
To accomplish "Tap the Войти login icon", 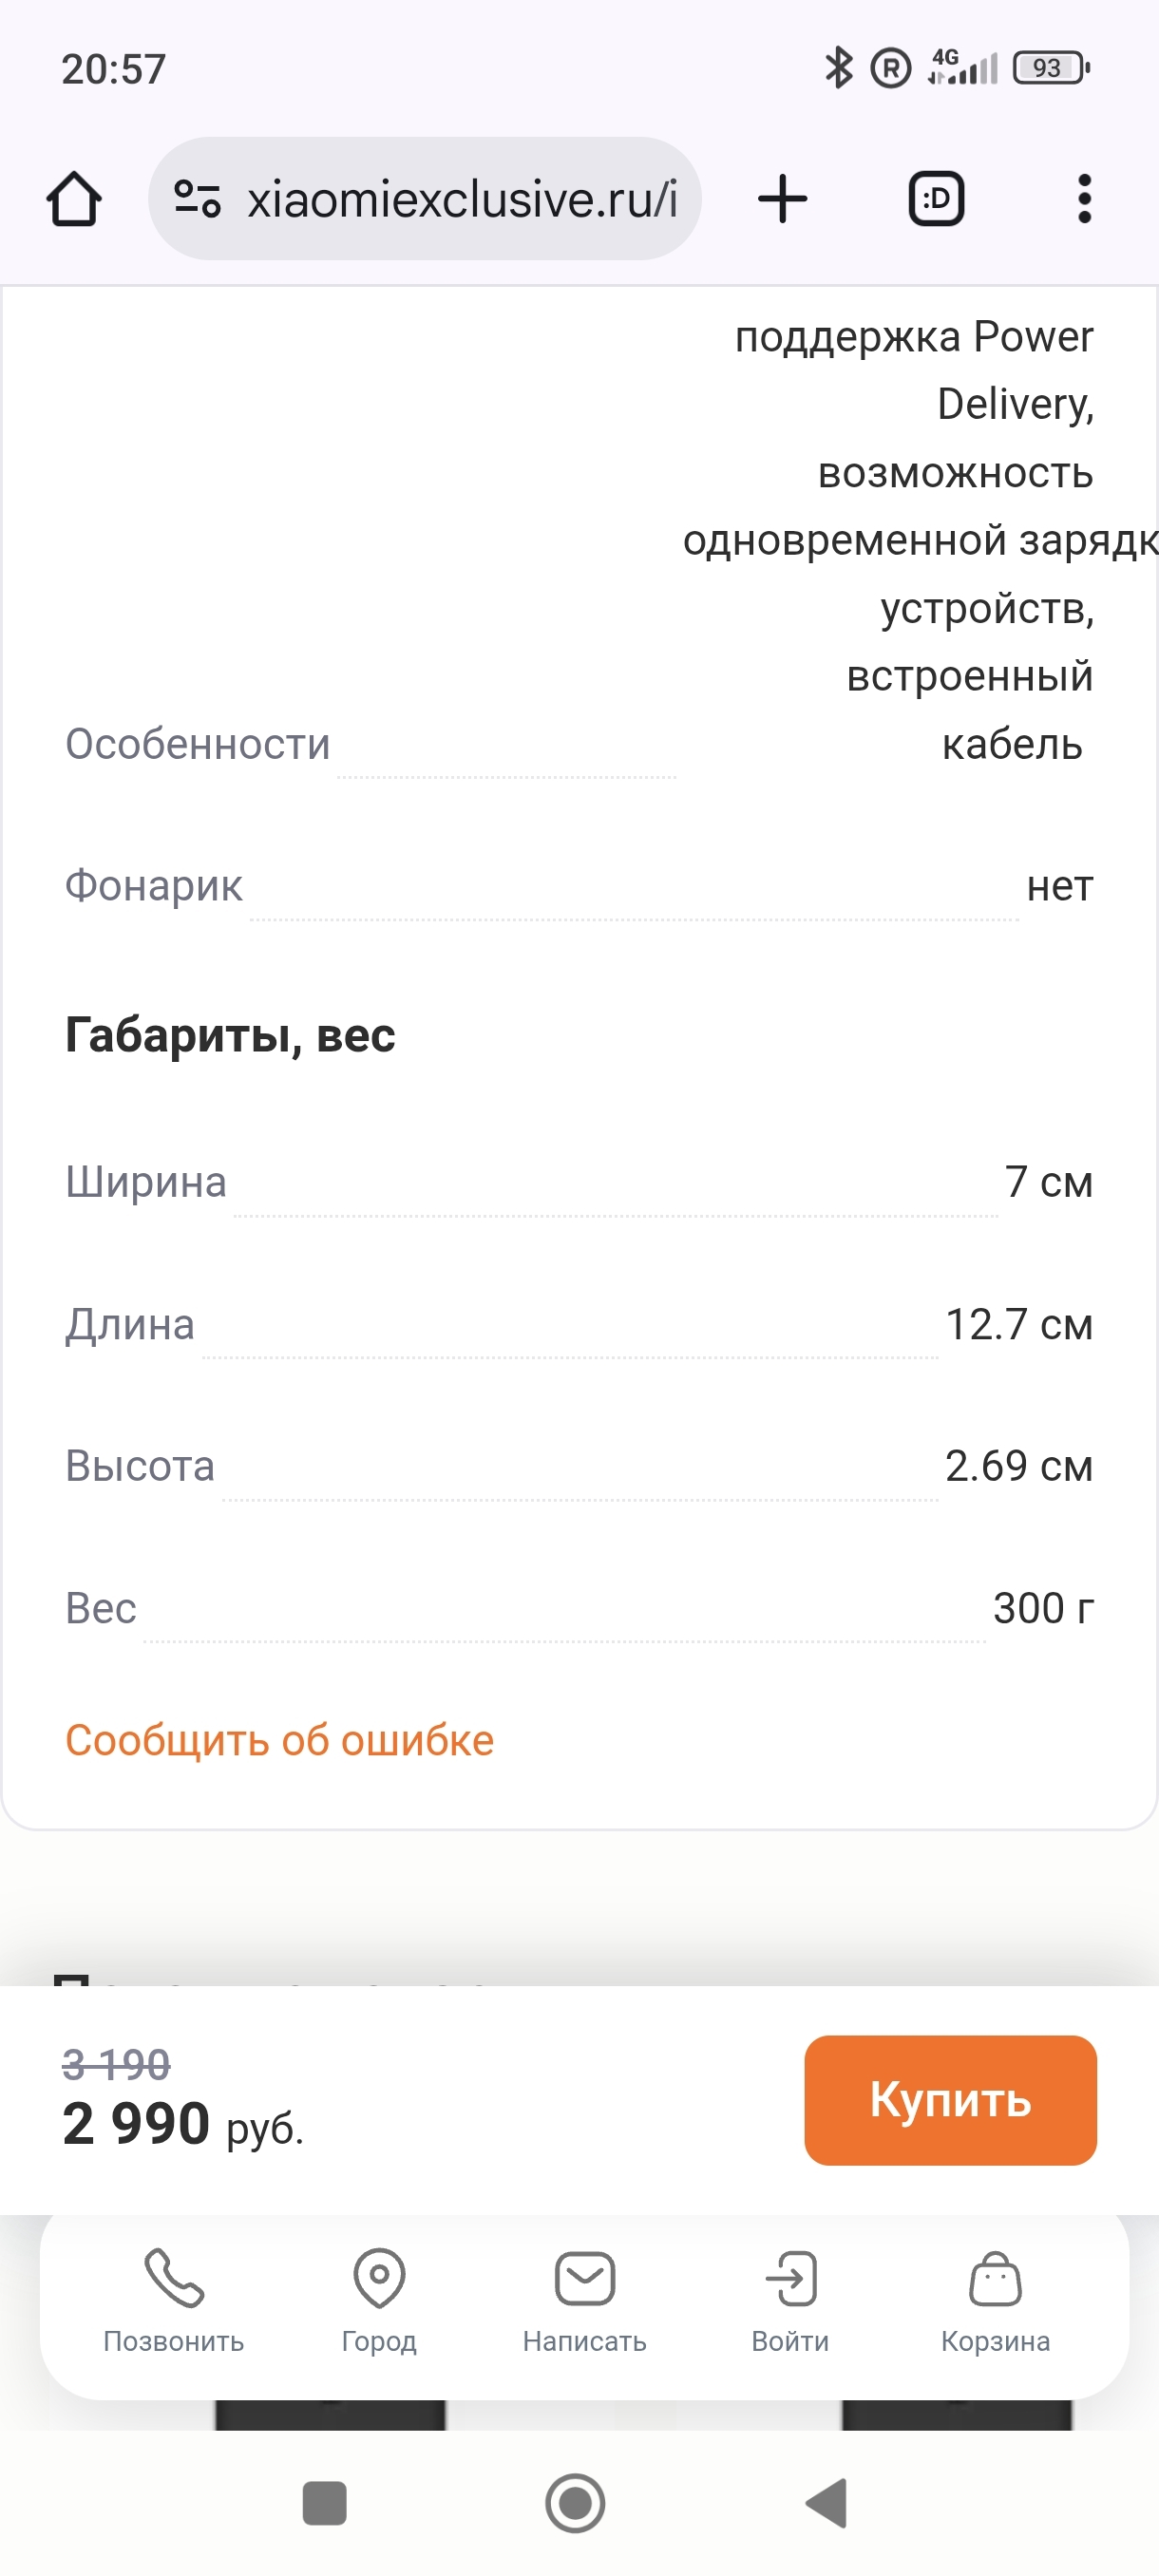I will point(790,2279).
